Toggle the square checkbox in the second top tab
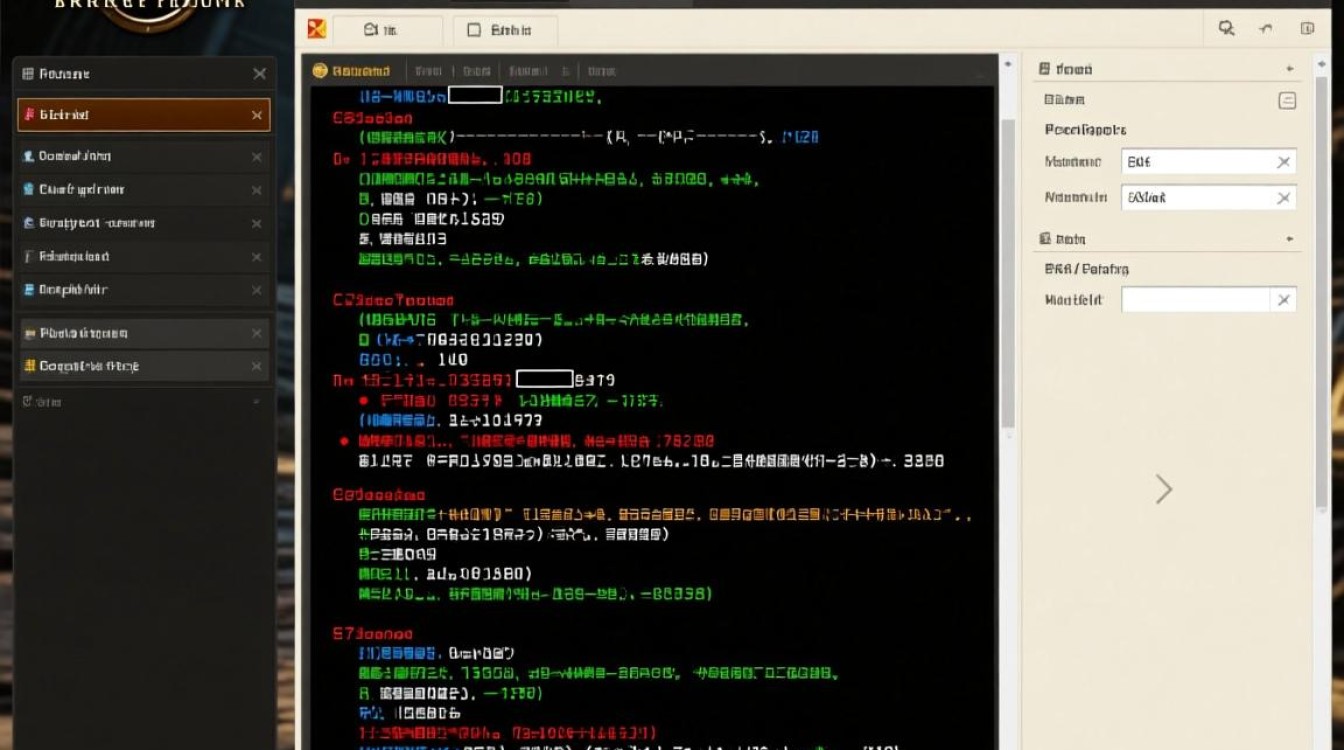This screenshot has height=750, width=1344. pos(475,31)
